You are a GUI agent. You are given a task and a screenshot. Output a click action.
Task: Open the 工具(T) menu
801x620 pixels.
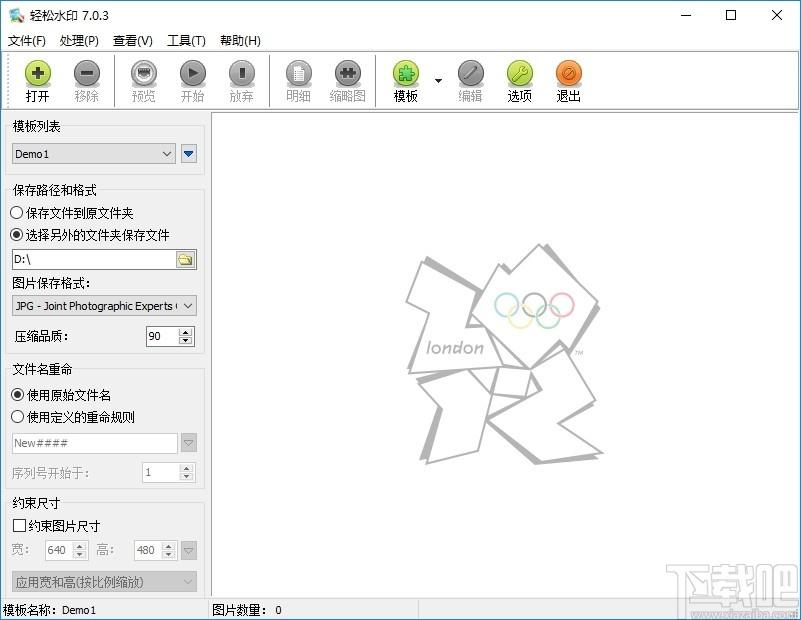(x=186, y=40)
